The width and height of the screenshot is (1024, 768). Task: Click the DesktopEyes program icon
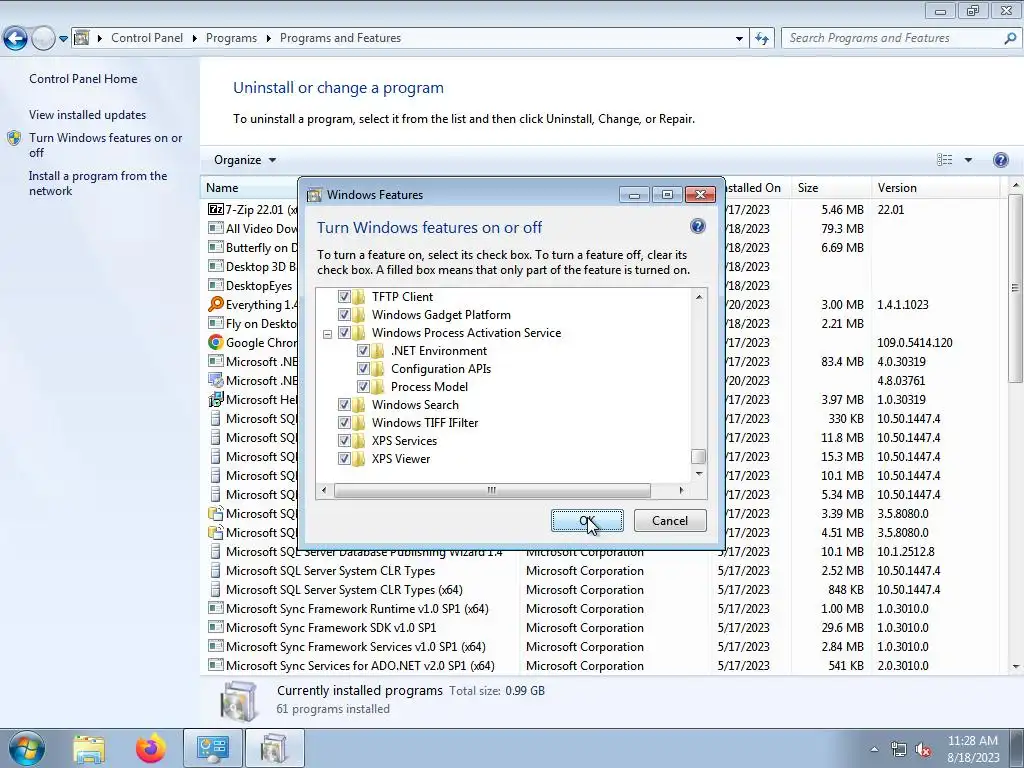click(x=216, y=285)
